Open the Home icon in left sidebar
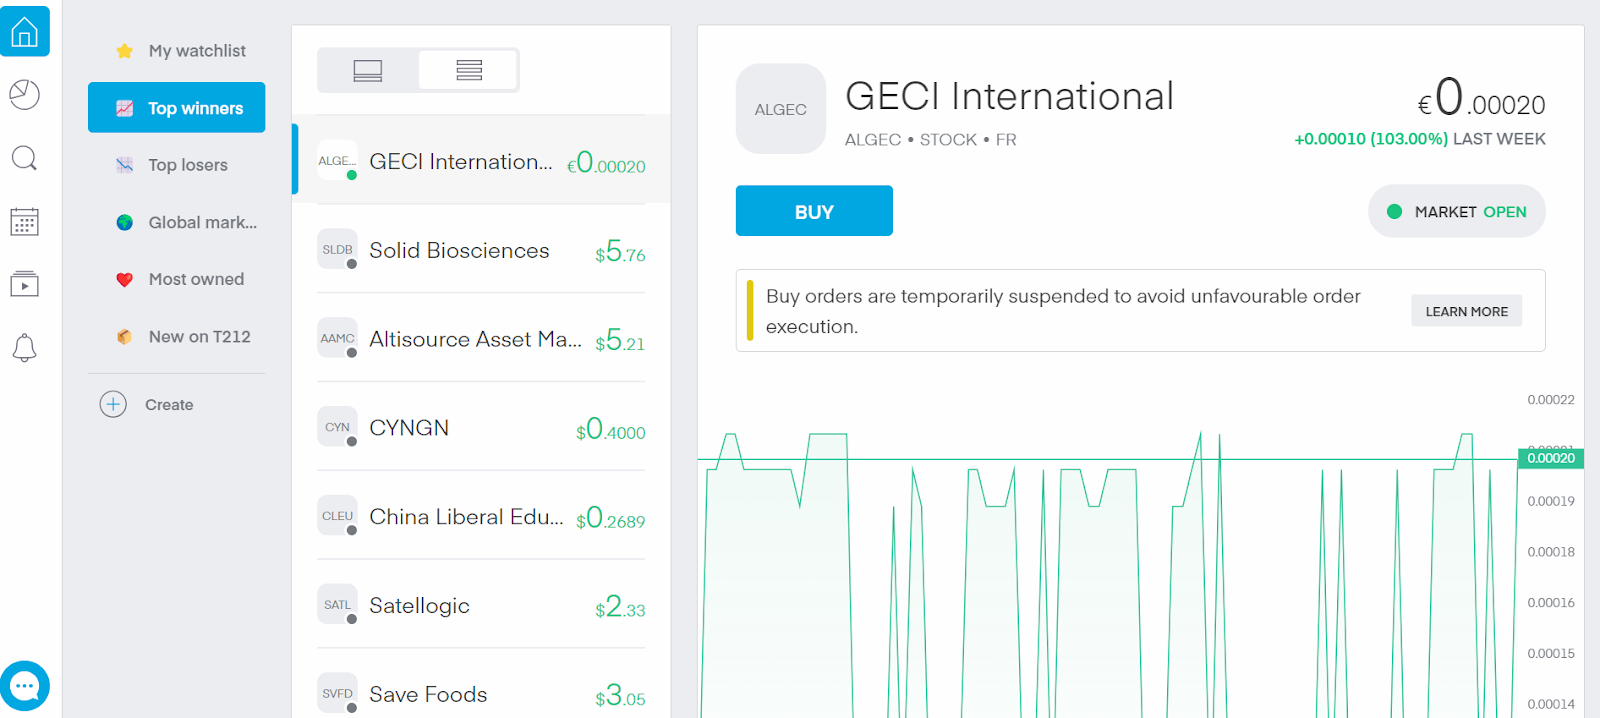Screen dimensions: 1600x718 (25, 32)
